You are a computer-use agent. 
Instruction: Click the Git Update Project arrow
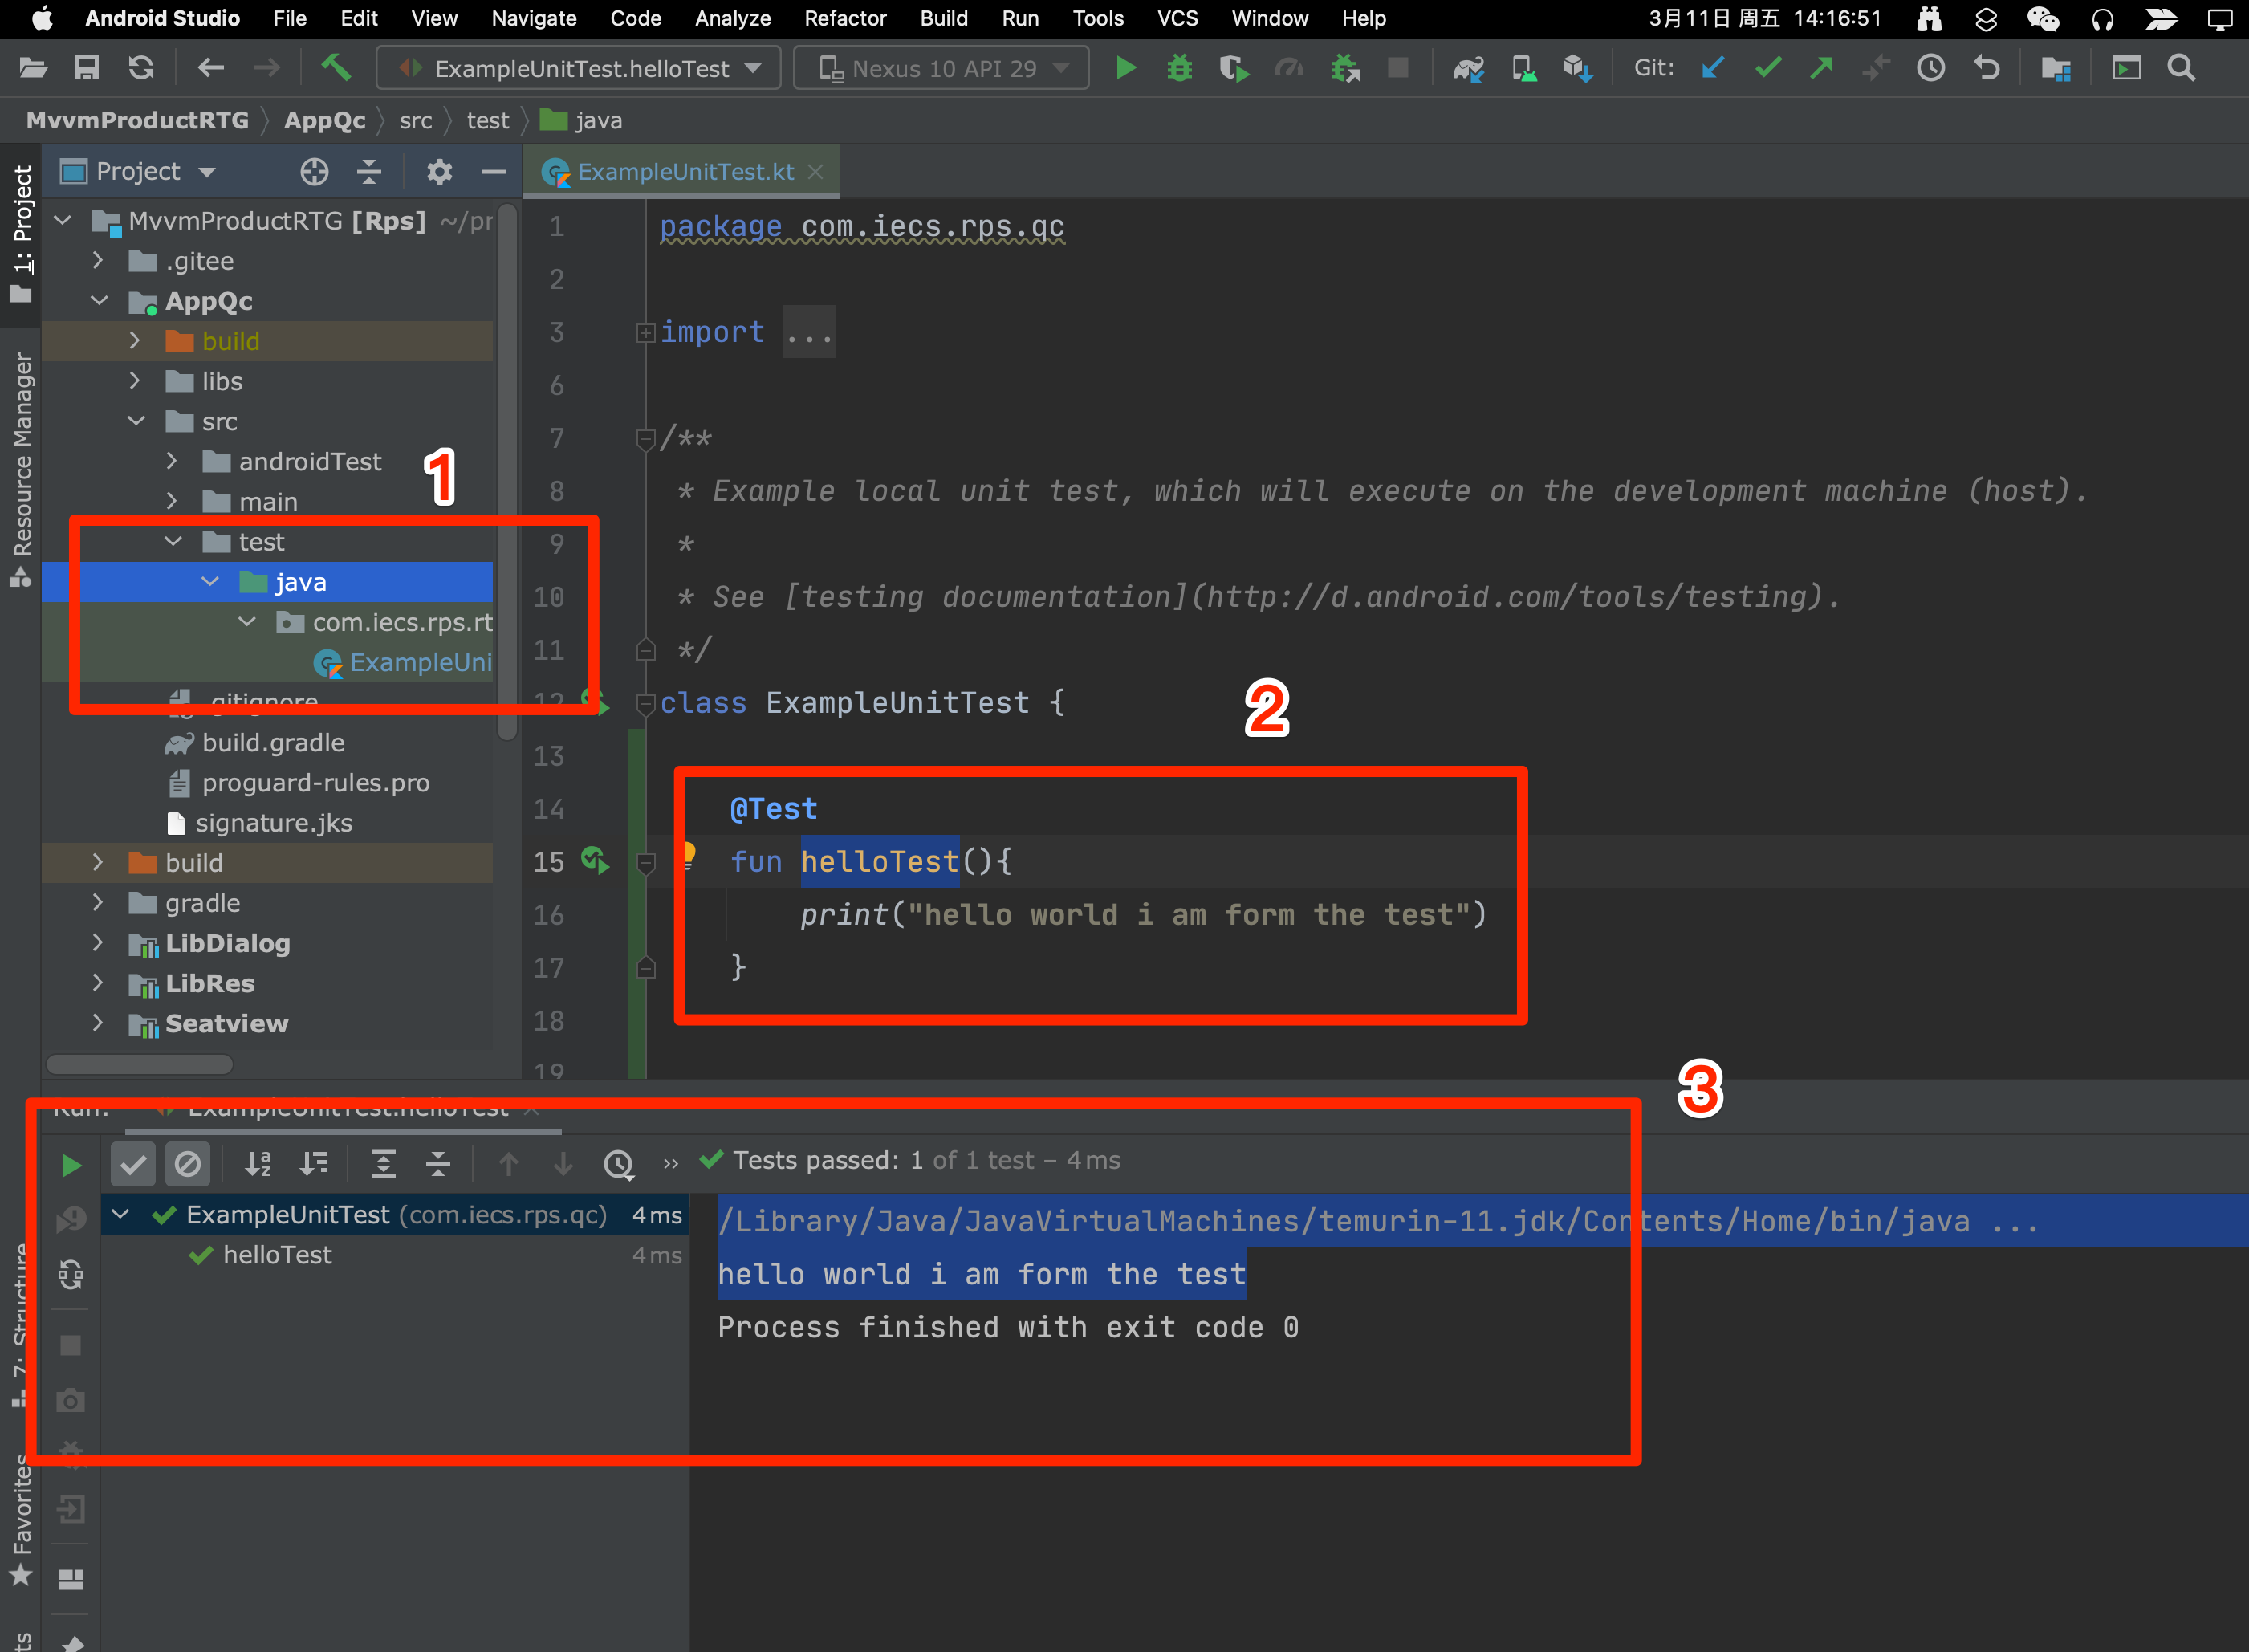1713,68
